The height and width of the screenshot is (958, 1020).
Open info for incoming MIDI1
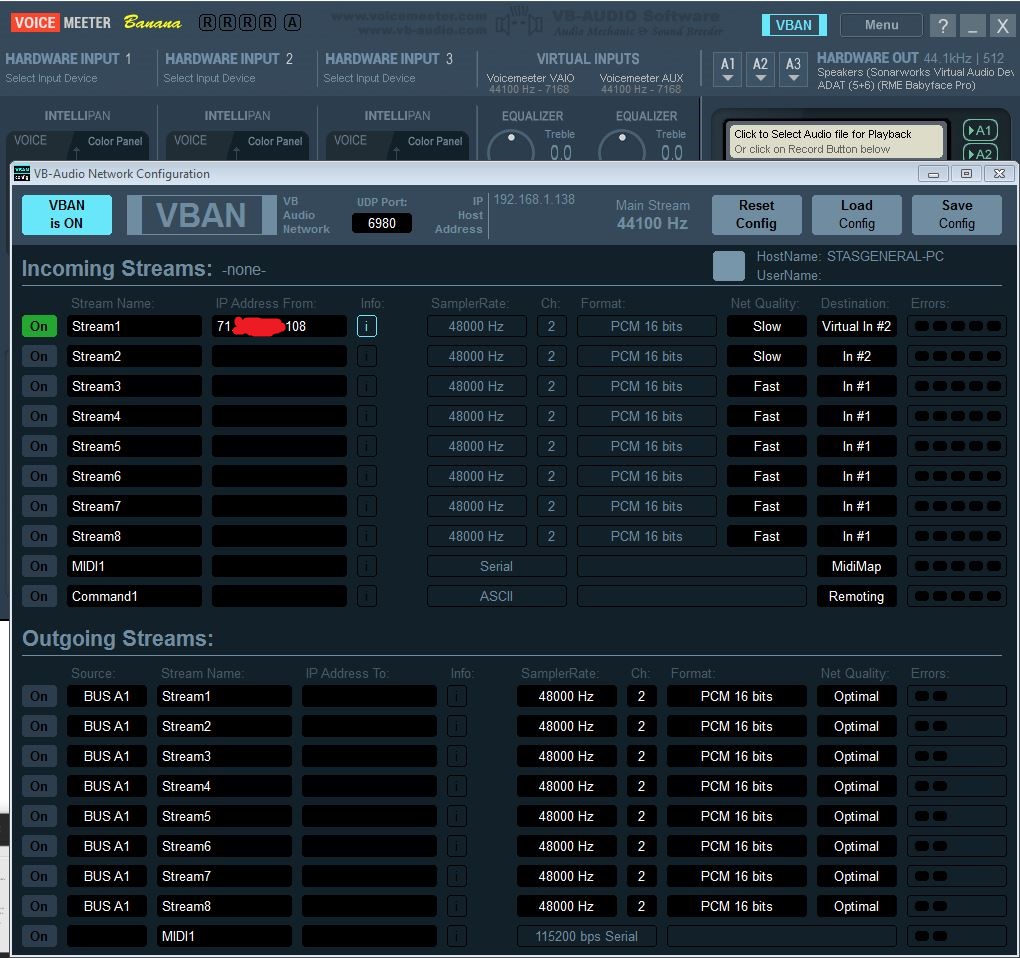click(366, 566)
